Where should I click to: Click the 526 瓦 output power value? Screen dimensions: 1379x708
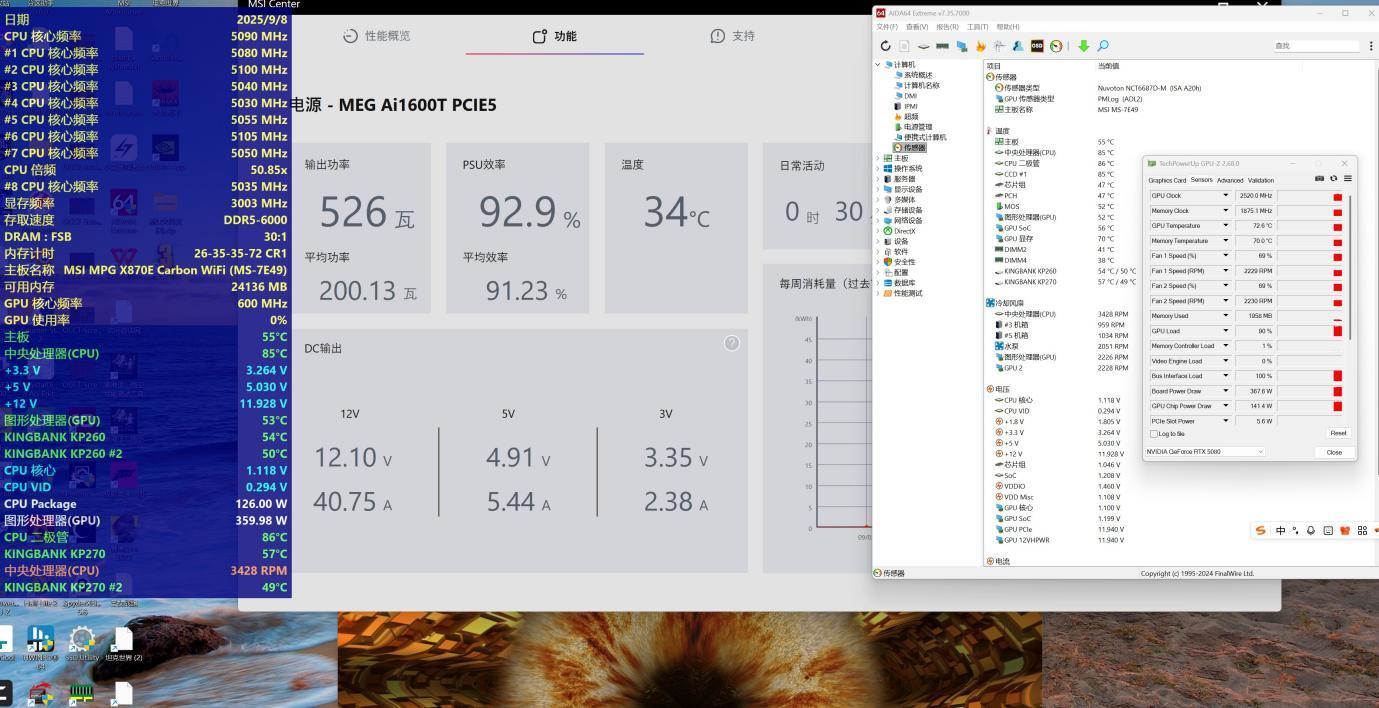pyautogui.click(x=367, y=213)
